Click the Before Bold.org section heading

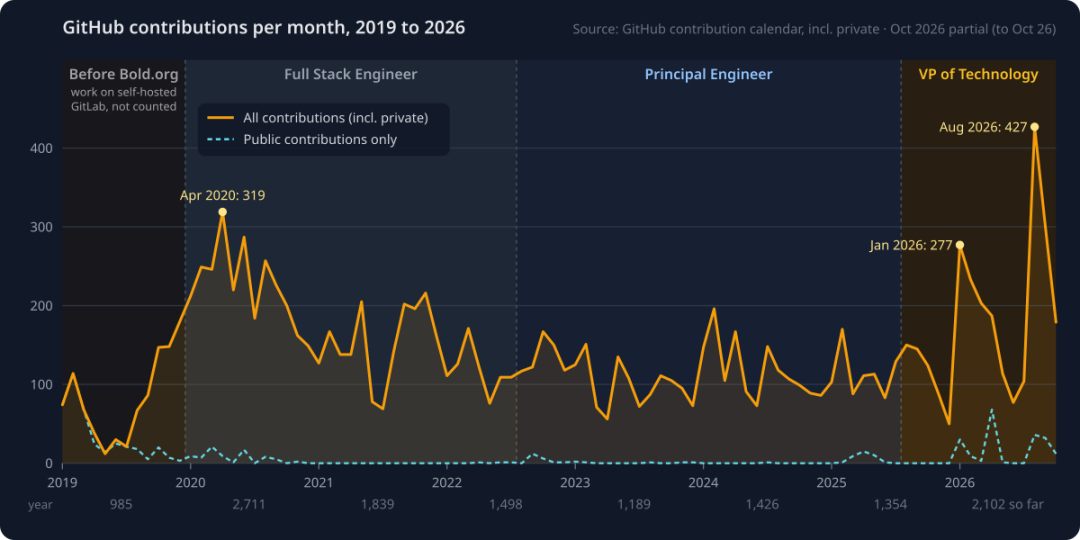[x=124, y=74]
